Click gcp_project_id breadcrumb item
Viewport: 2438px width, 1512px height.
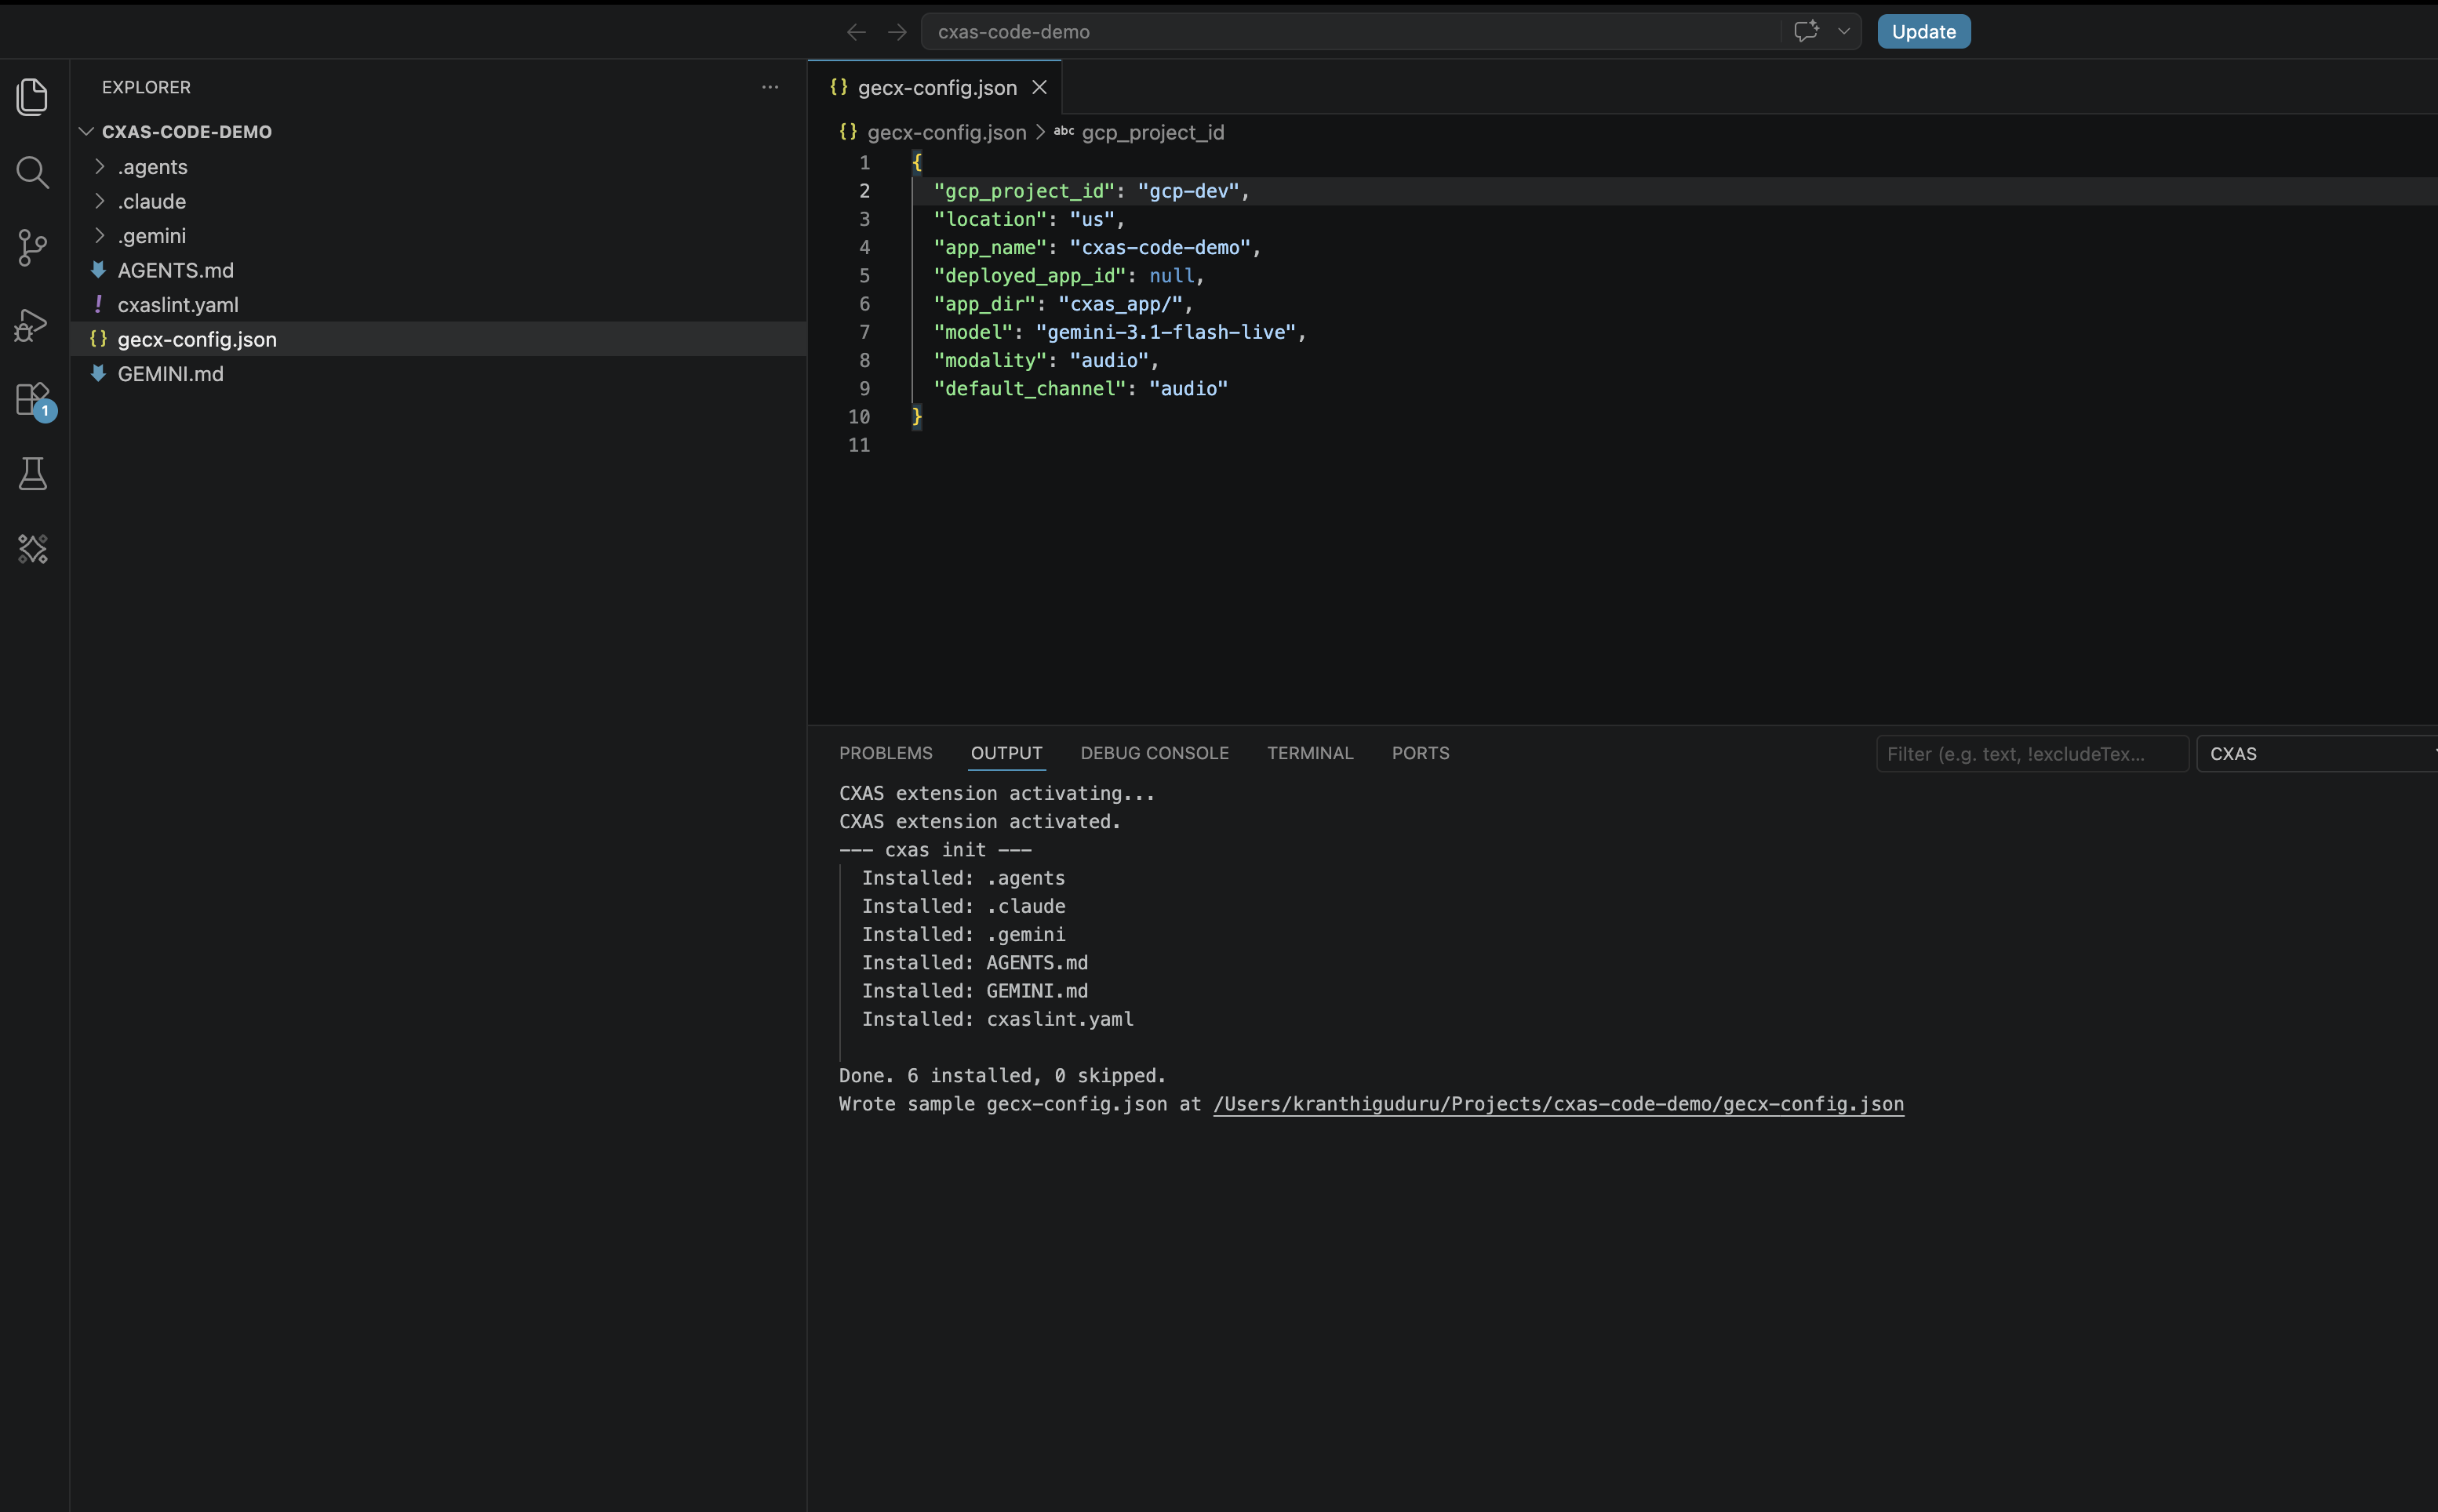(1153, 132)
